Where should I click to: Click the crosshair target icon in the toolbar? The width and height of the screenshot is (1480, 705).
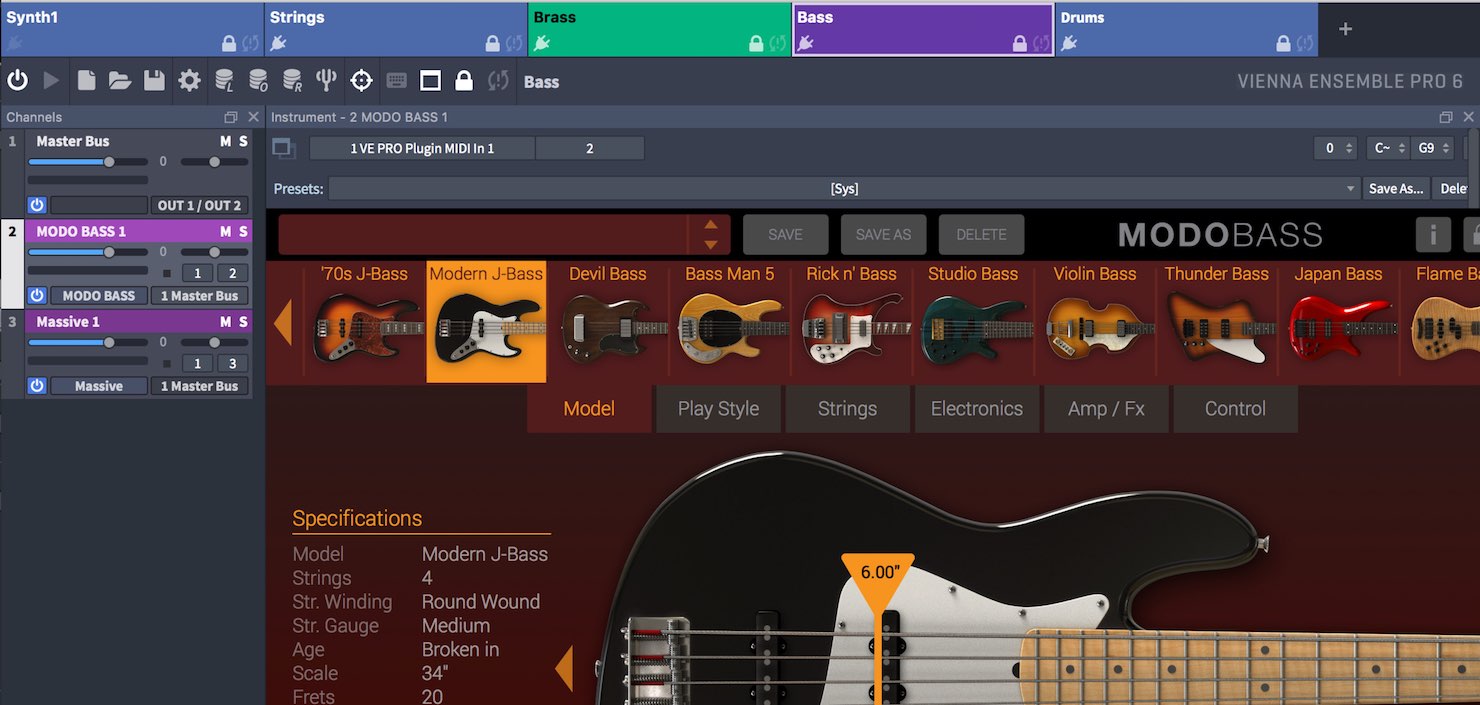pos(361,81)
